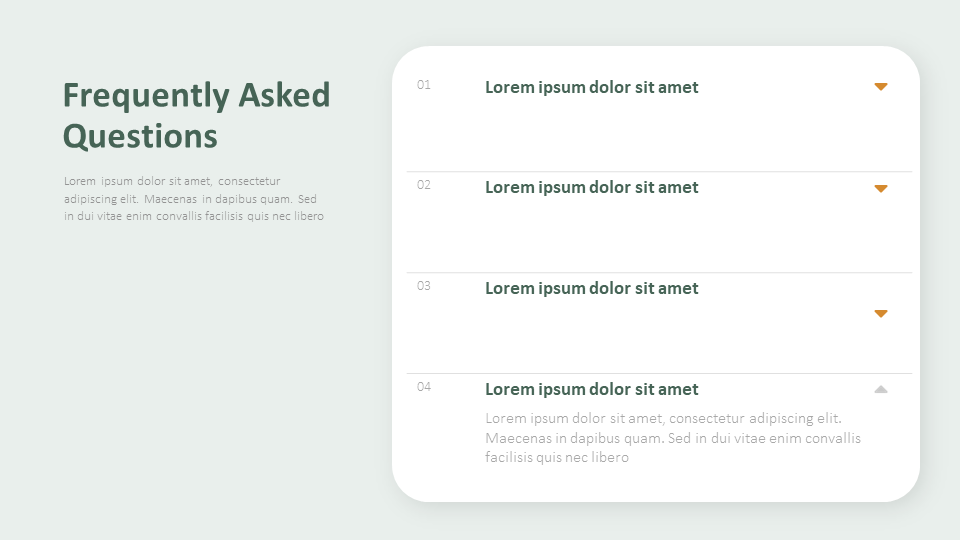Click the title of question 01
The image size is (960, 540).
pos(591,87)
